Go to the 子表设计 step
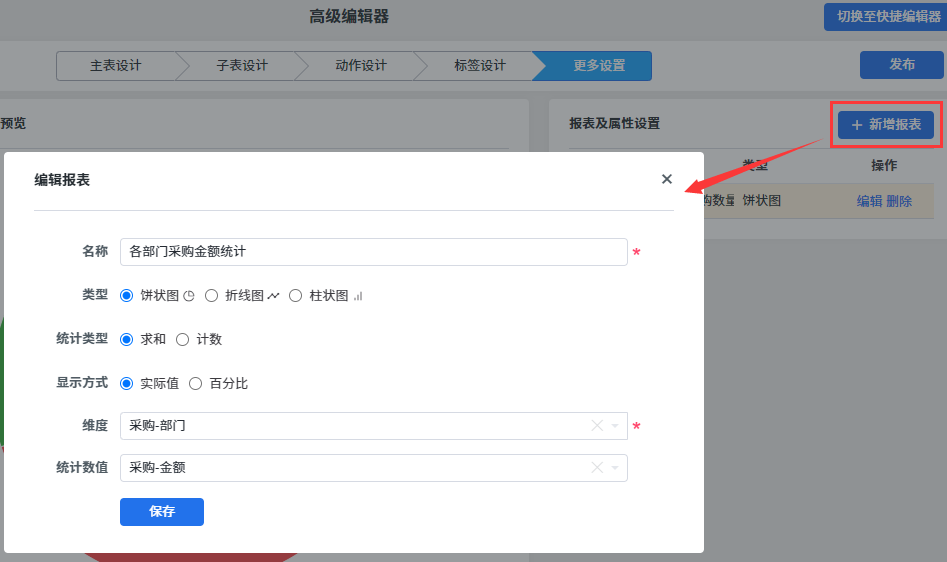 (242, 66)
